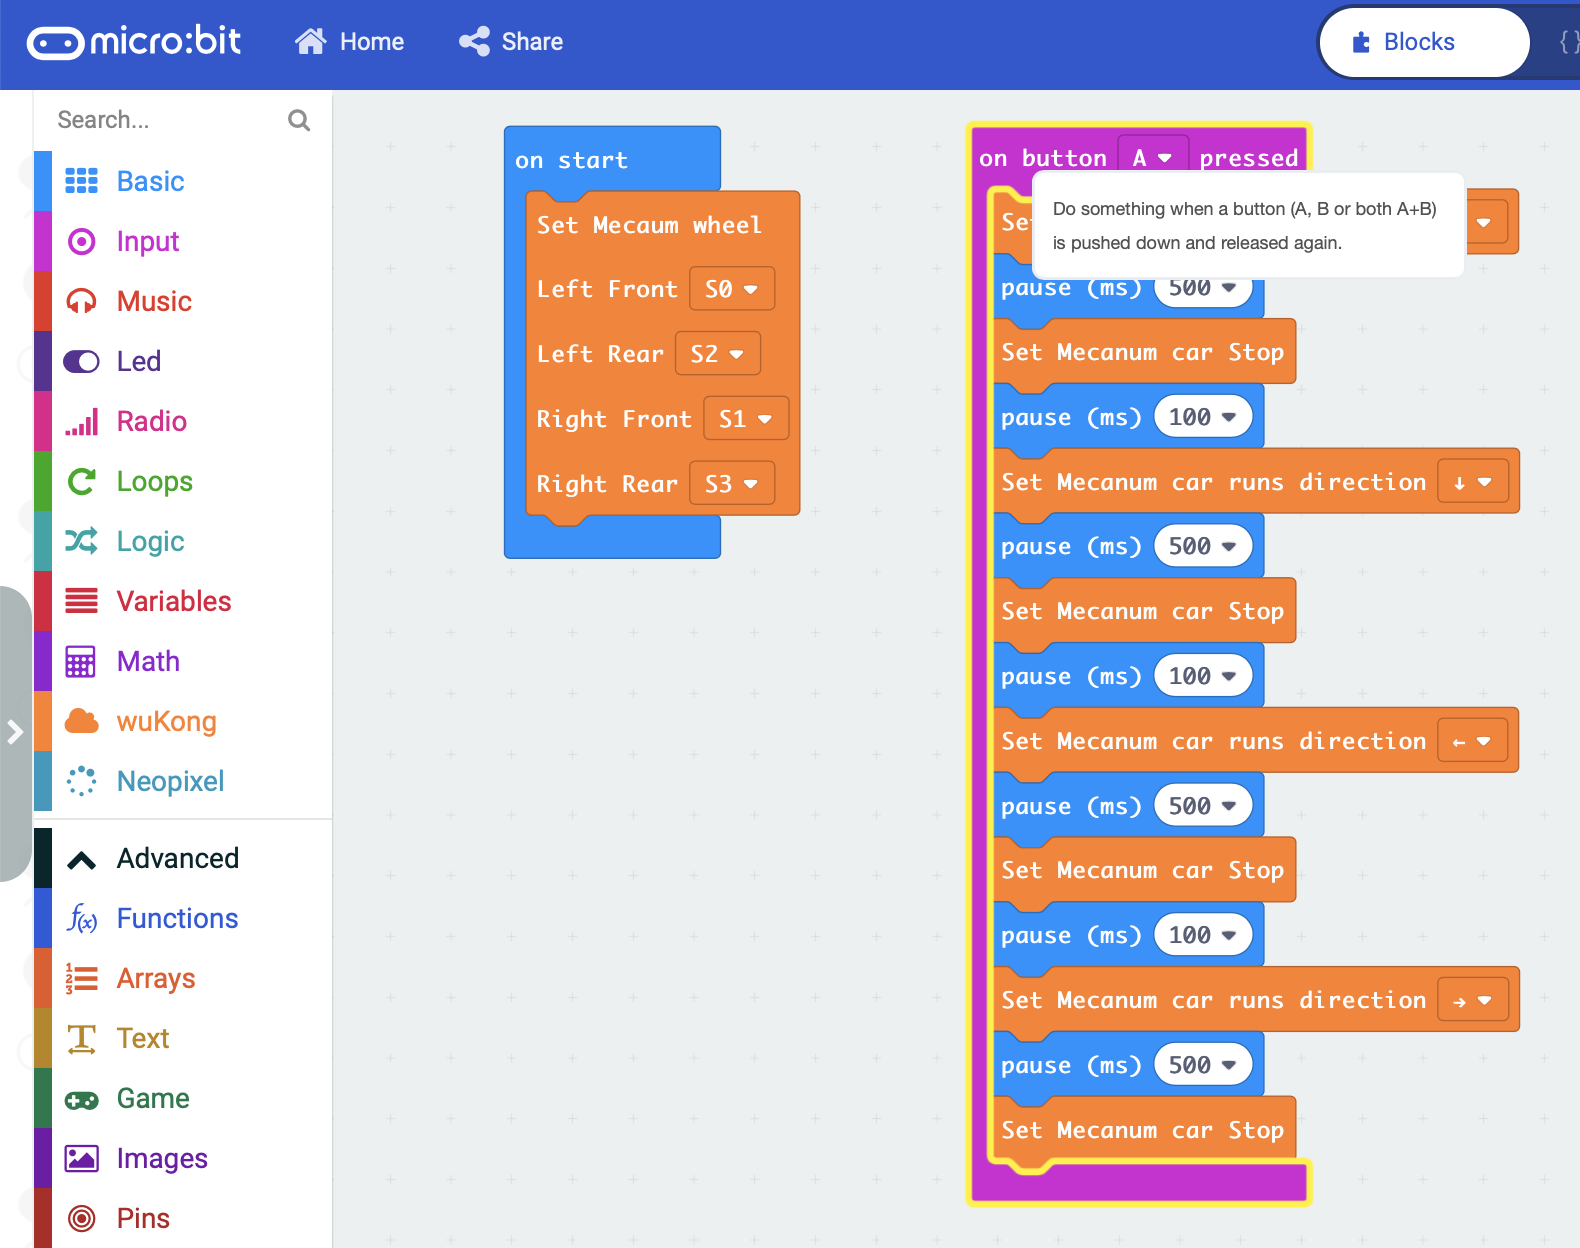
Task: Open the Game controller icon category
Action: pyautogui.click(x=81, y=1099)
